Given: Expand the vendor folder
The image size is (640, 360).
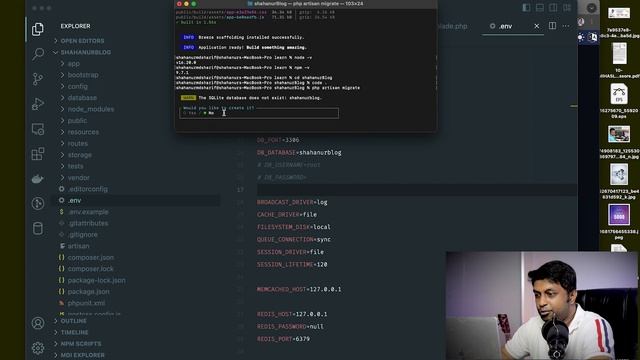Looking at the screenshot, I should (78, 178).
